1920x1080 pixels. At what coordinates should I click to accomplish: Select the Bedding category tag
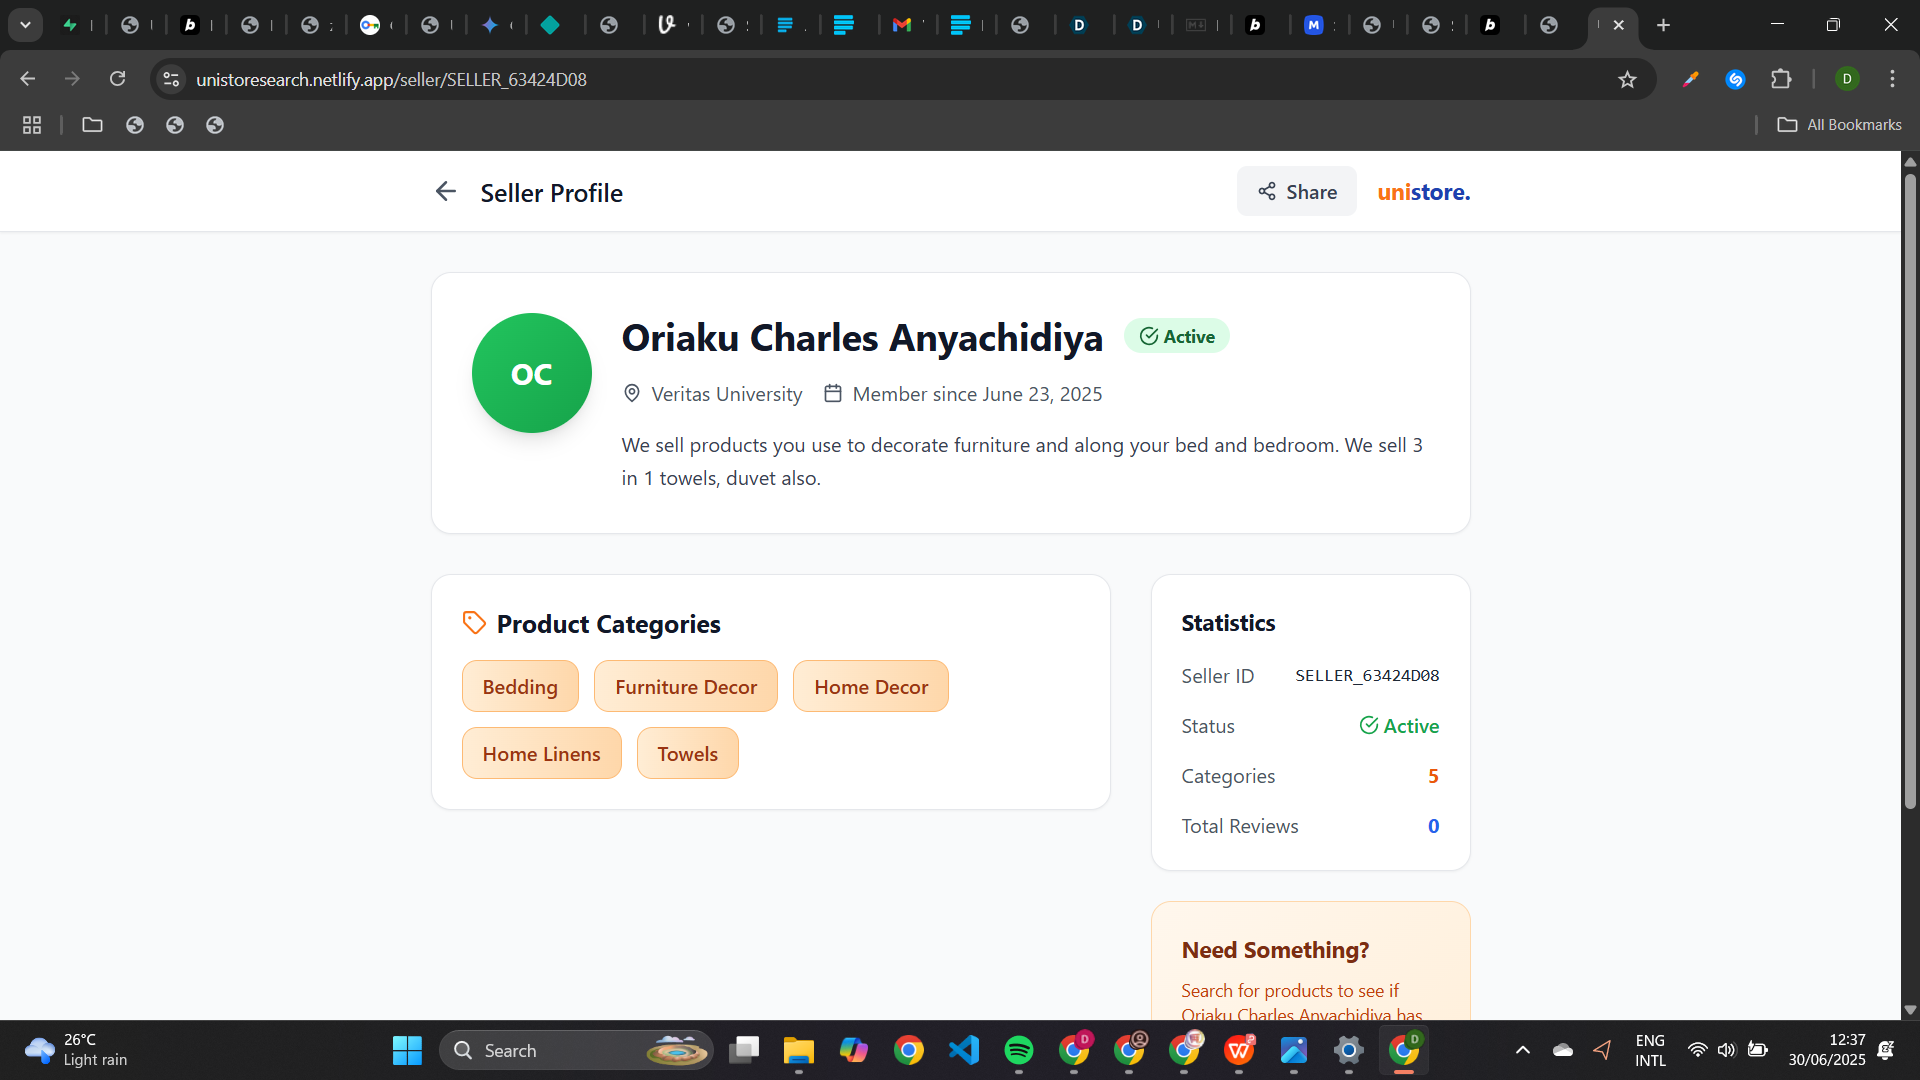pos(520,687)
